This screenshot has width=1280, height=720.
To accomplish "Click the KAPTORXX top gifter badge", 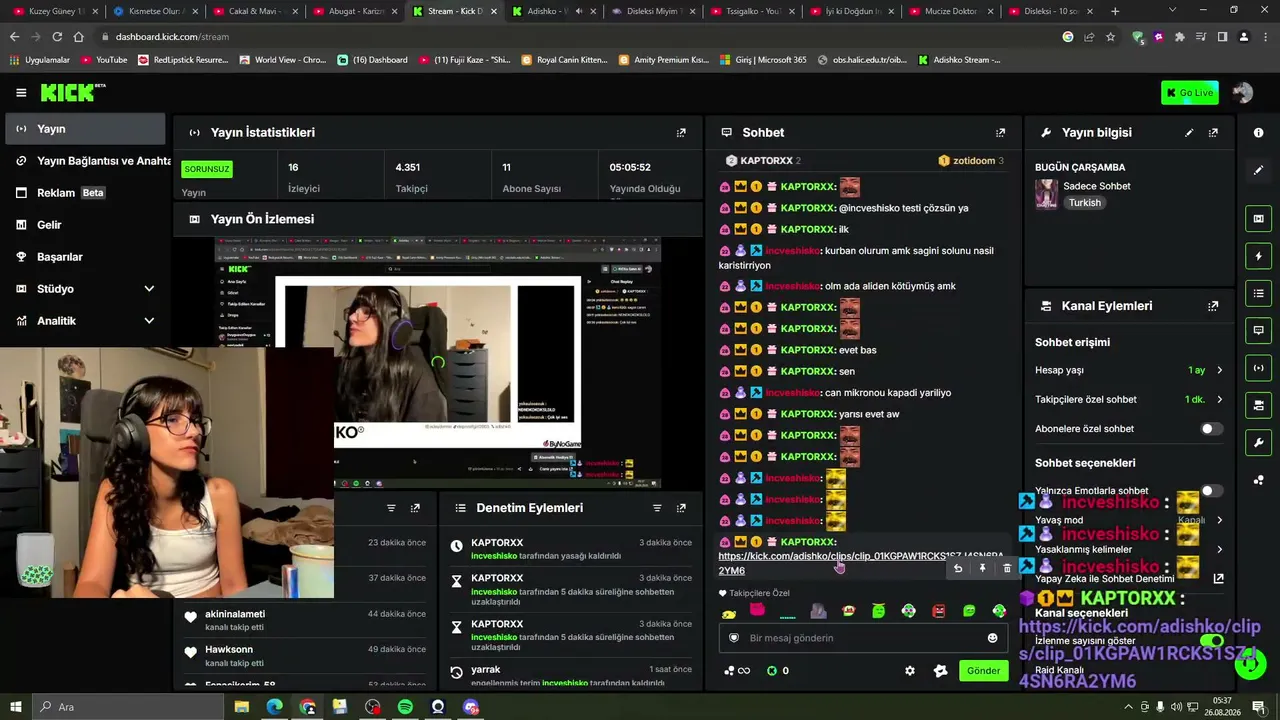I will tap(762, 161).
